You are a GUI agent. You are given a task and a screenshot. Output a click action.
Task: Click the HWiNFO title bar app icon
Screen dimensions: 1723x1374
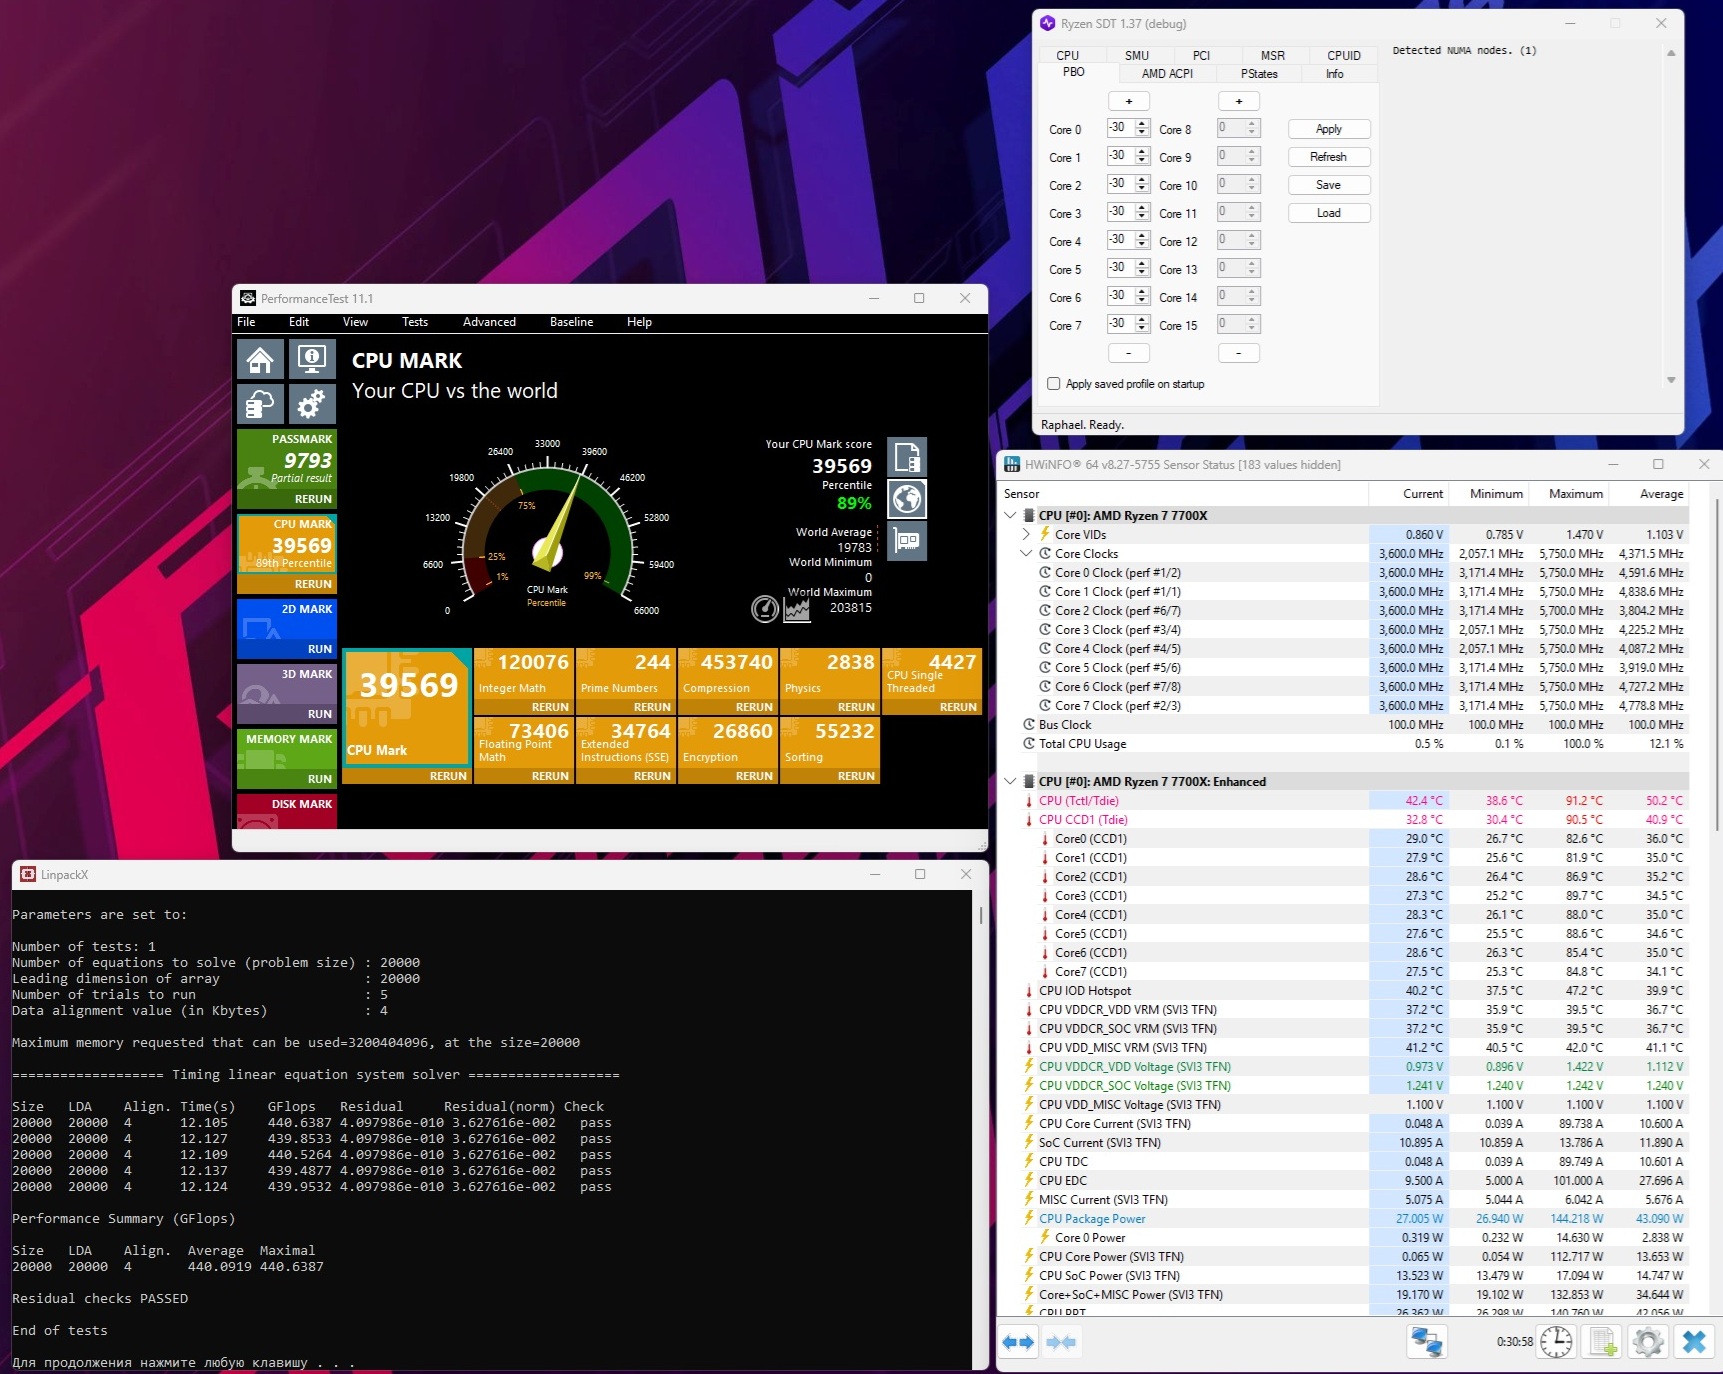coord(1012,464)
